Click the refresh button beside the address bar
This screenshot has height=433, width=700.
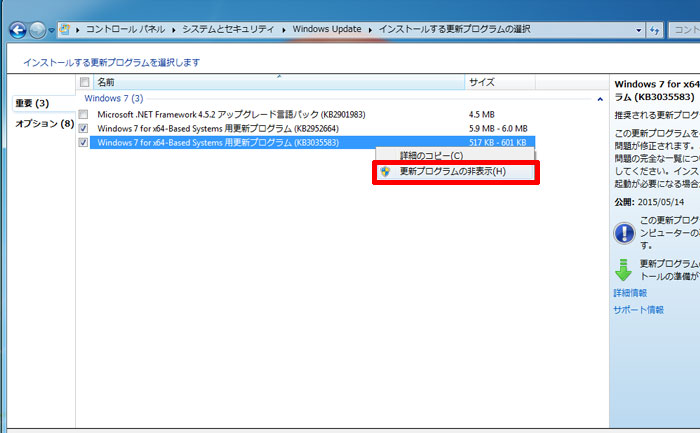654,30
